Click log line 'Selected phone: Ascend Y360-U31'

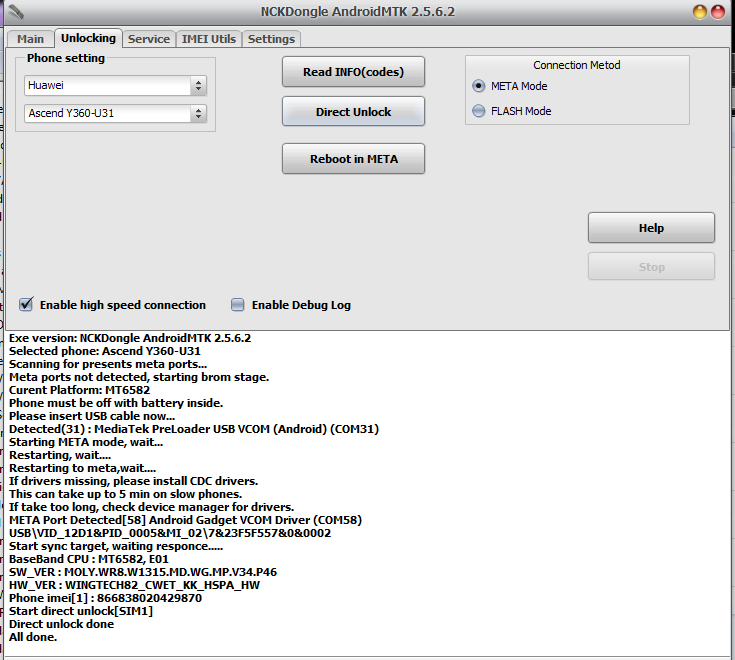point(105,351)
